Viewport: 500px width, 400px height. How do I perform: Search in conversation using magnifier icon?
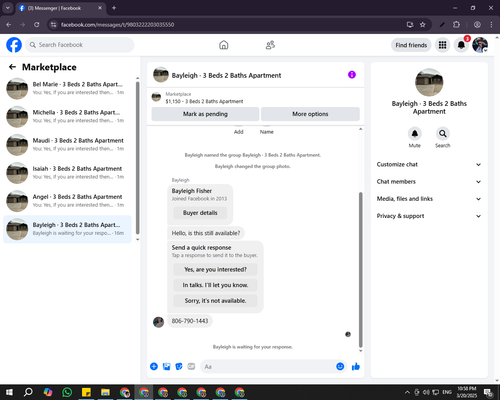pyautogui.click(x=443, y=134)
